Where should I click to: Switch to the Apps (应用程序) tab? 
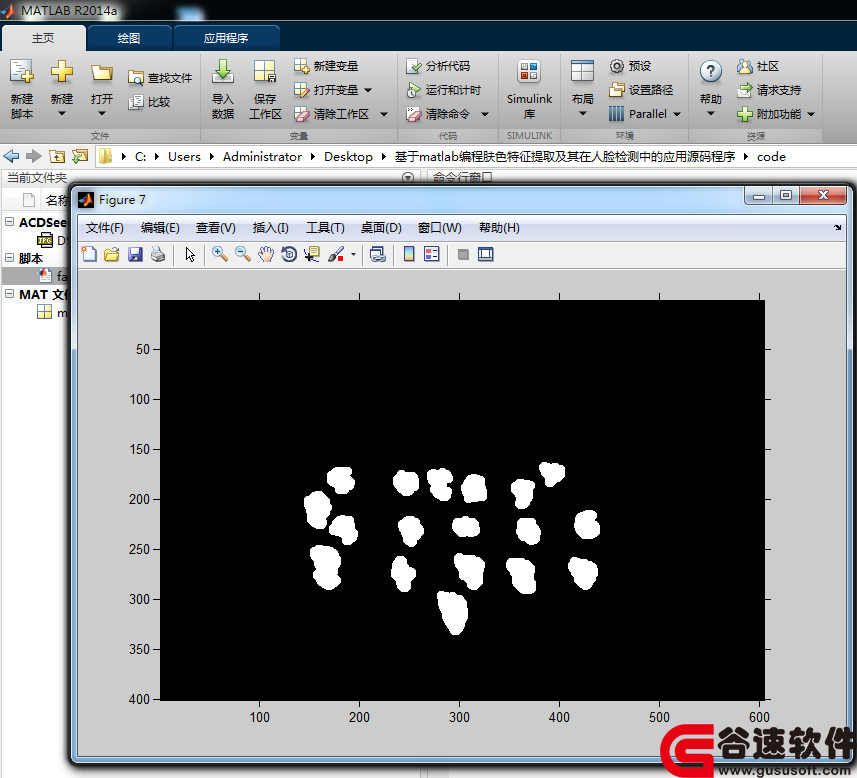point(226,38)
